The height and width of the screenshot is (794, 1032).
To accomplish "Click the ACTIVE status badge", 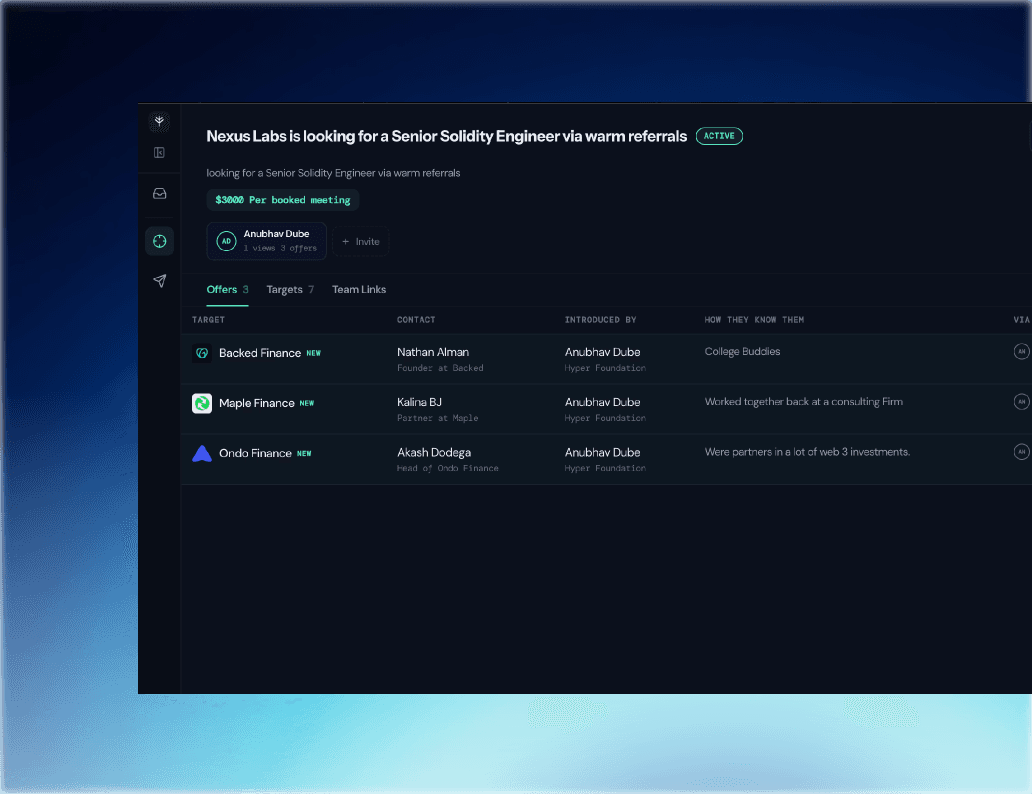I will [719, 136].
